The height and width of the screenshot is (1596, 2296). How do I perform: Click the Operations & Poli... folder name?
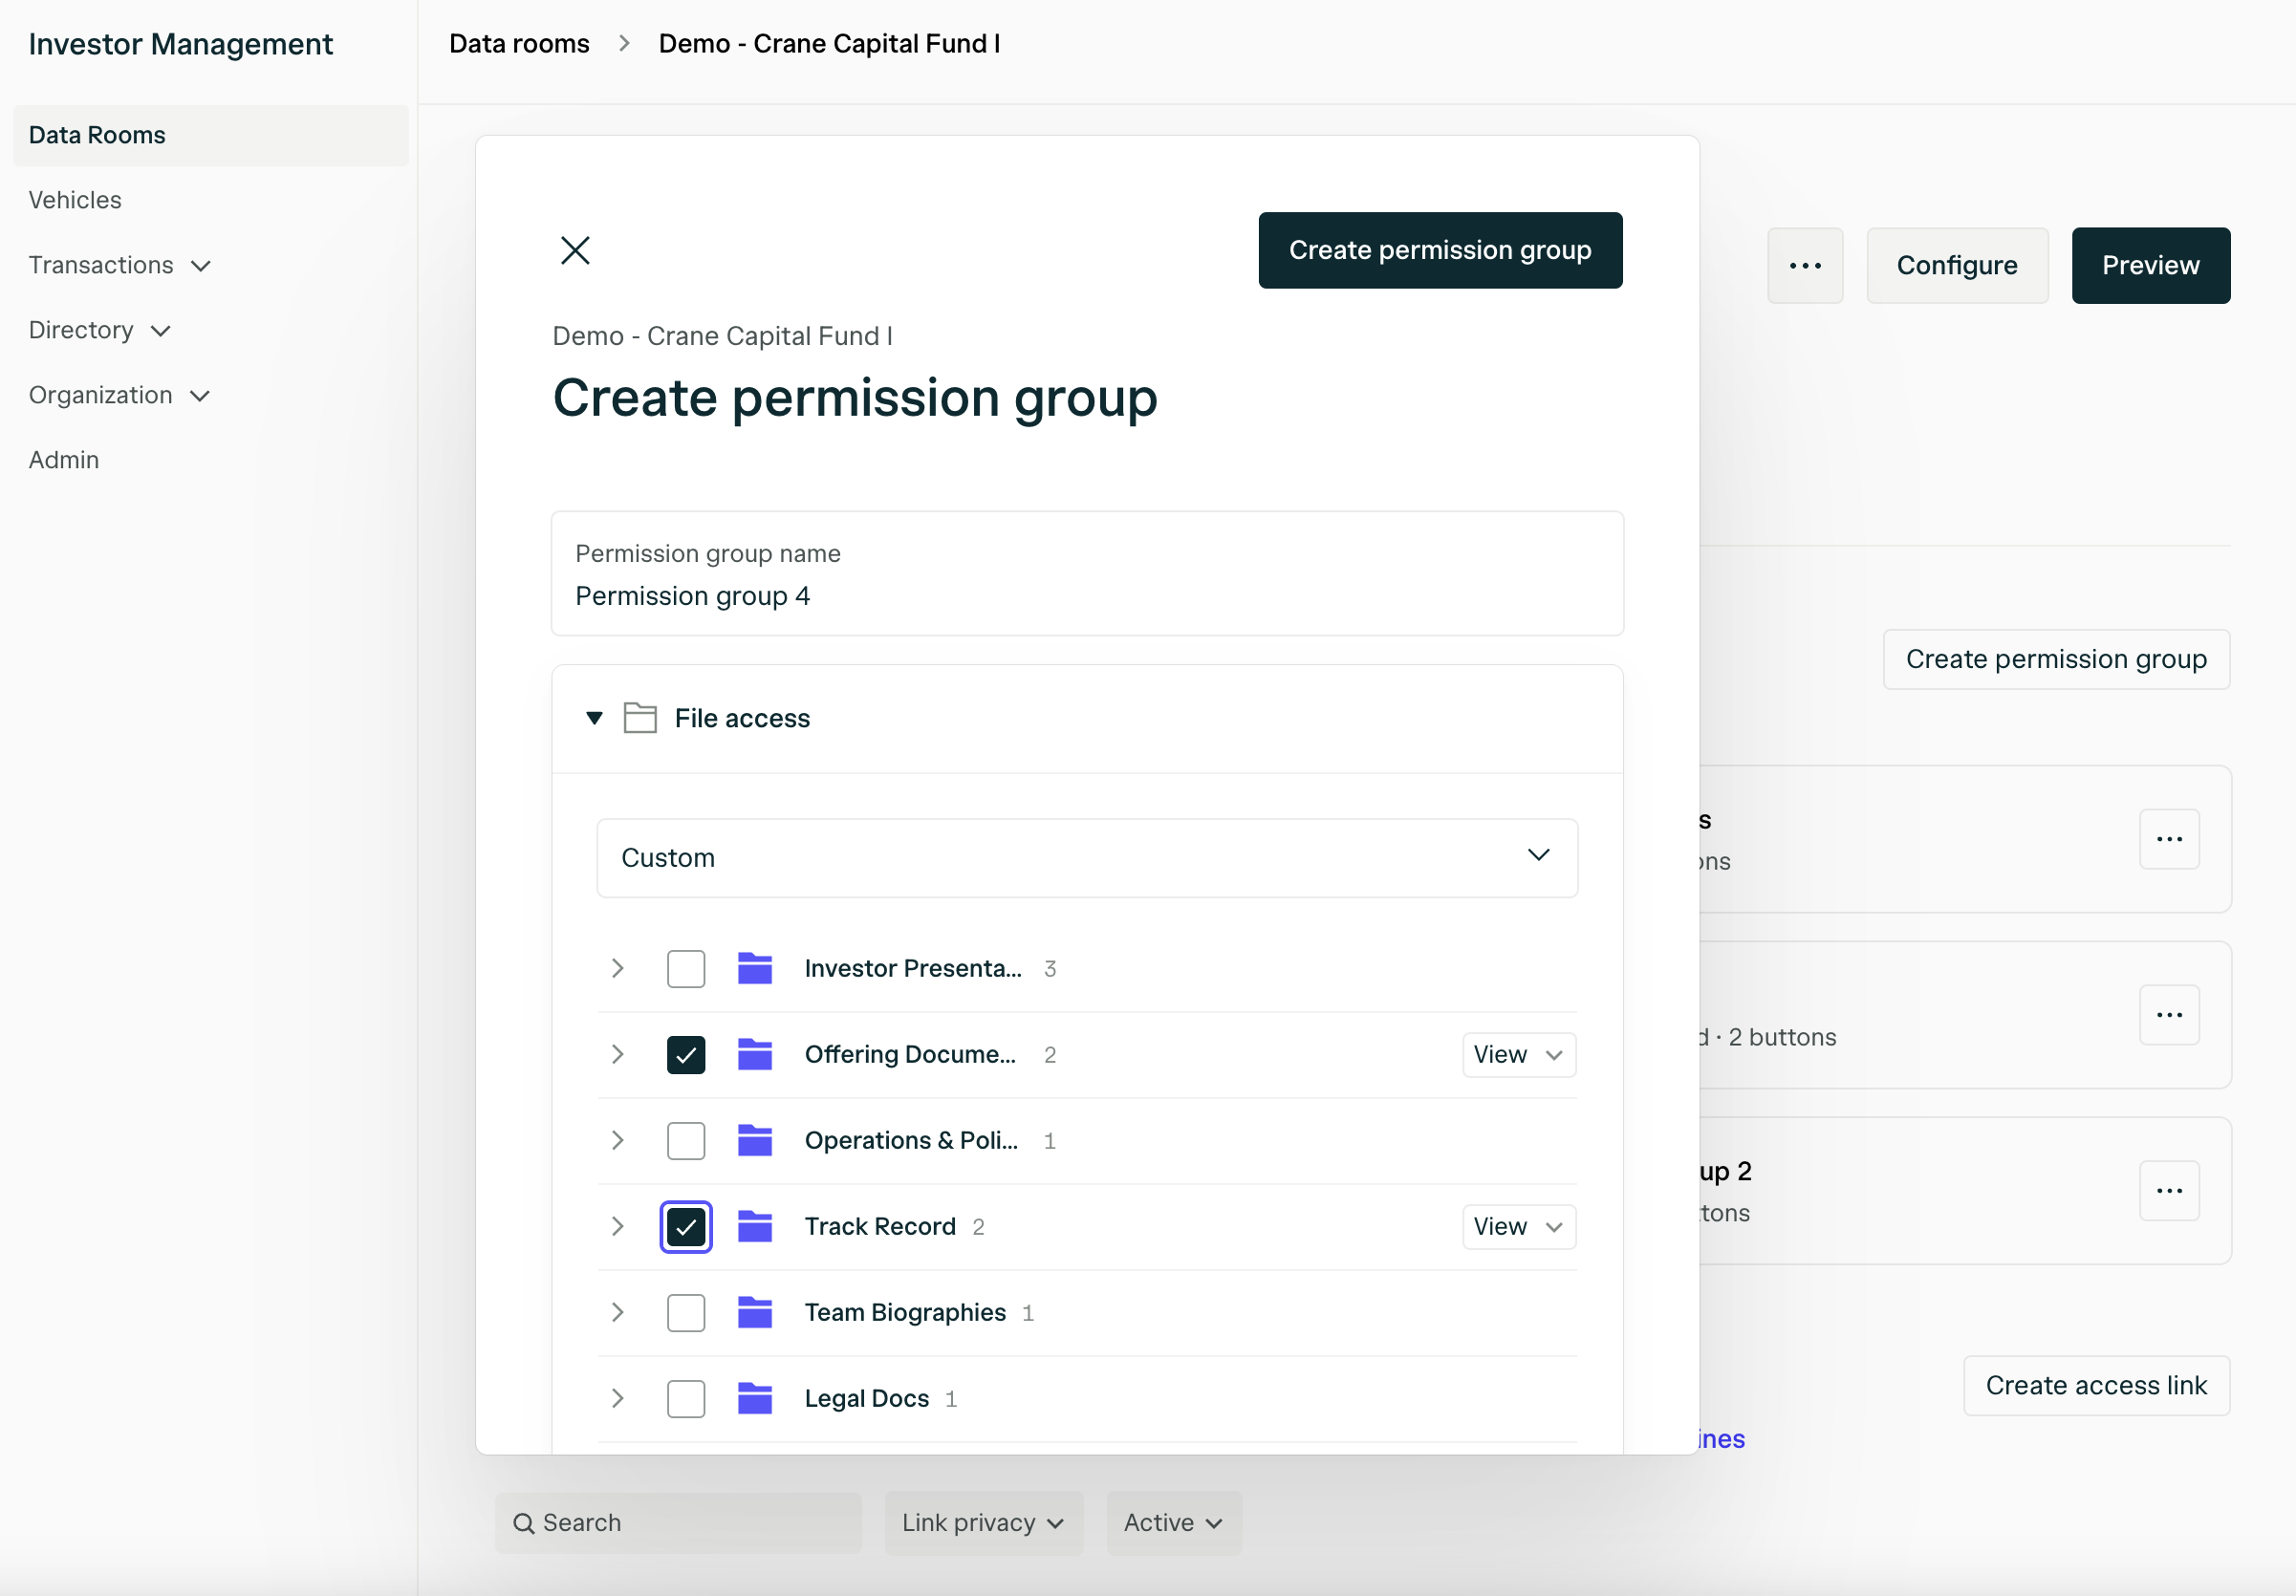coord(911,1140)
